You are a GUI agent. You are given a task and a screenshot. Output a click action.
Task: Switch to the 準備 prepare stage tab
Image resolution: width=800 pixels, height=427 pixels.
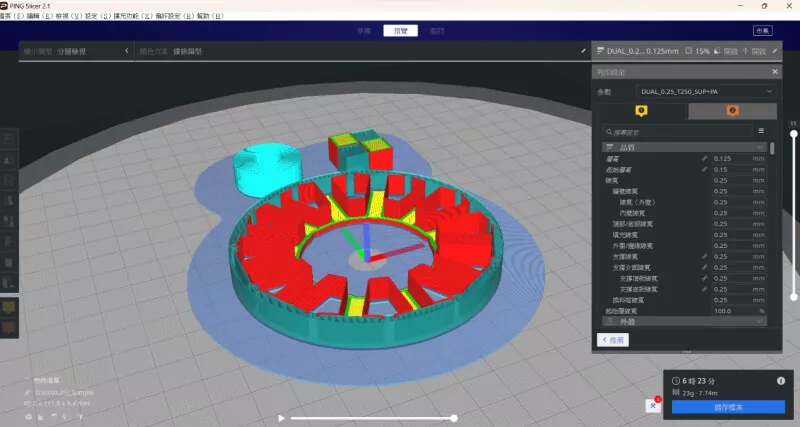(364, 31)
